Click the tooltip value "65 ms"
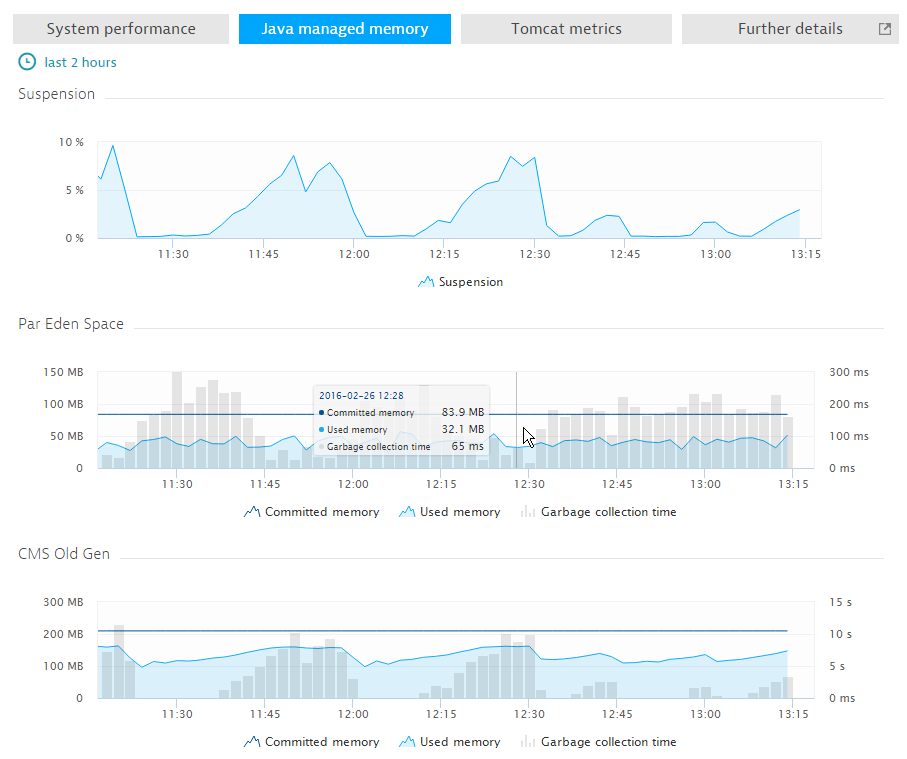907x759 pixels. pyautogui.click(x=467, y=446)
